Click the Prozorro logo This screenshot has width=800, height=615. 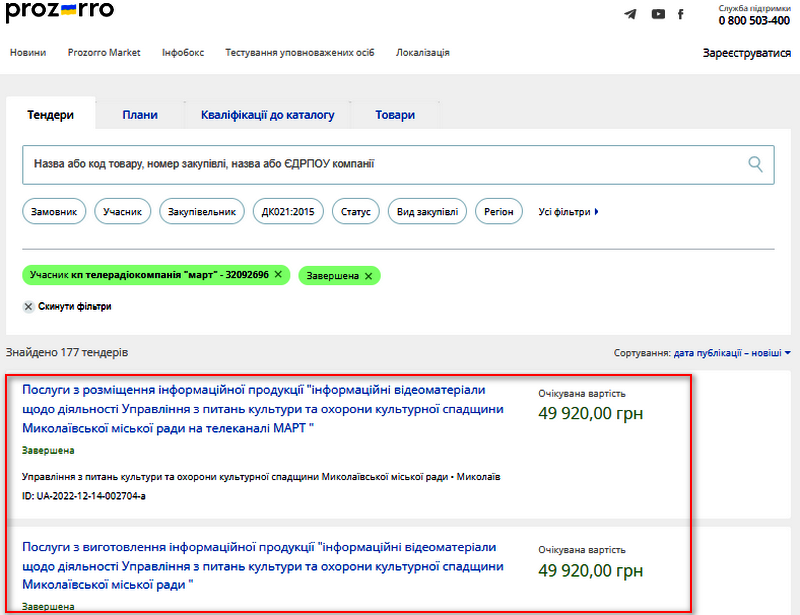(x=60, y=12)
